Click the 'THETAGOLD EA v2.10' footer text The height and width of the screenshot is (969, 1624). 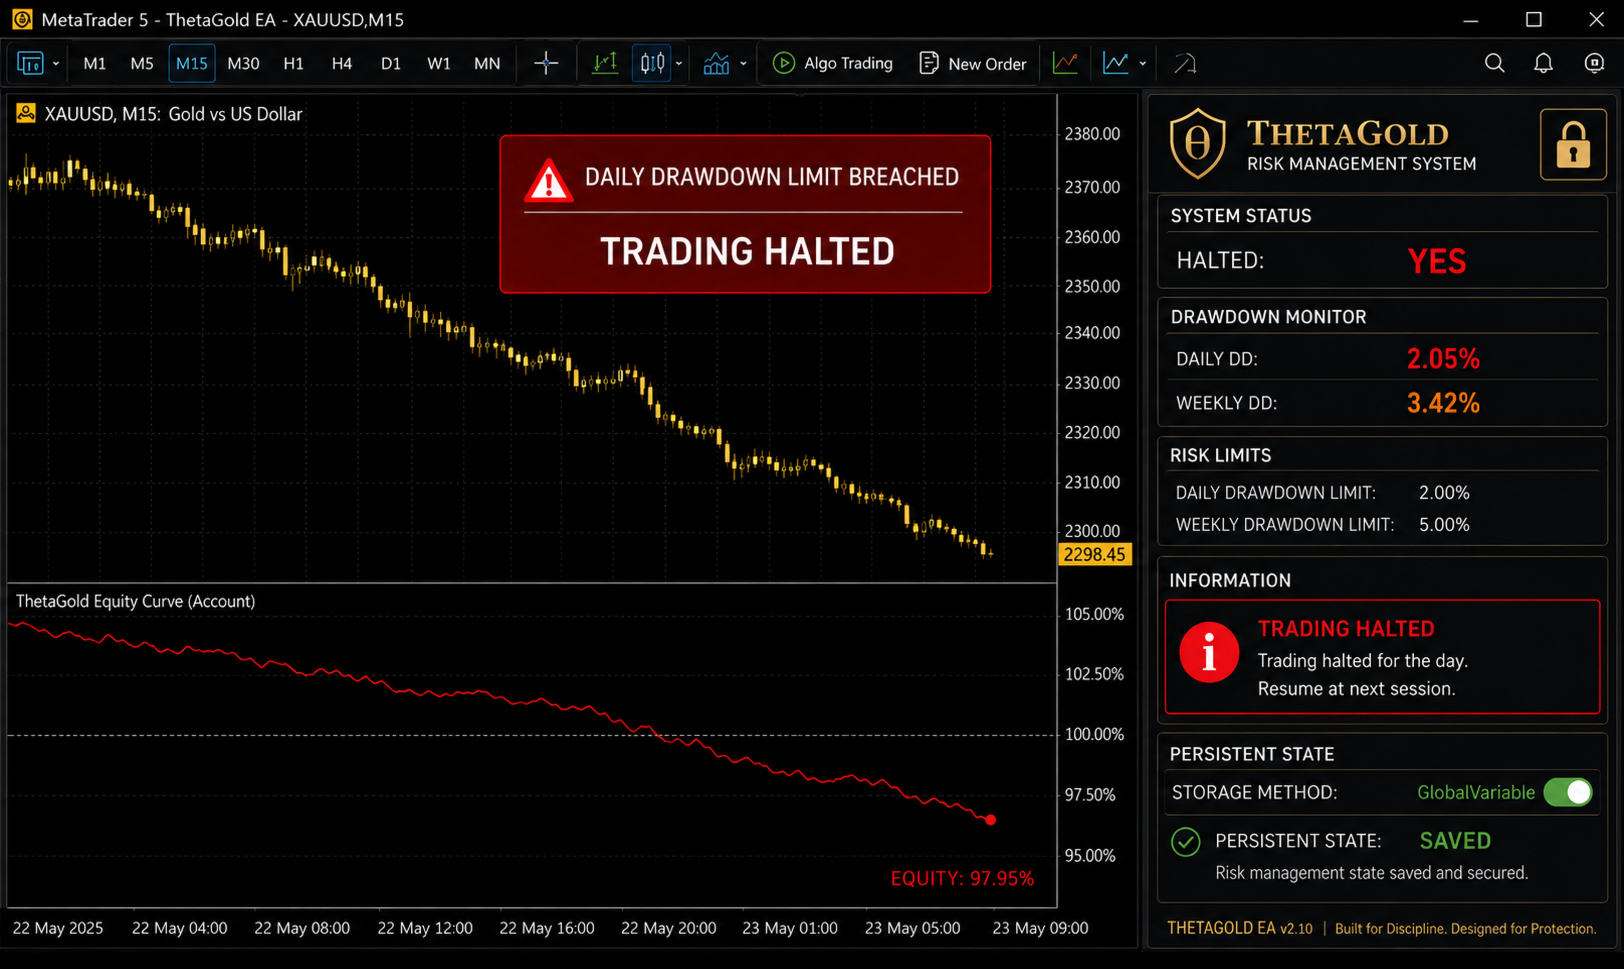1239,929
